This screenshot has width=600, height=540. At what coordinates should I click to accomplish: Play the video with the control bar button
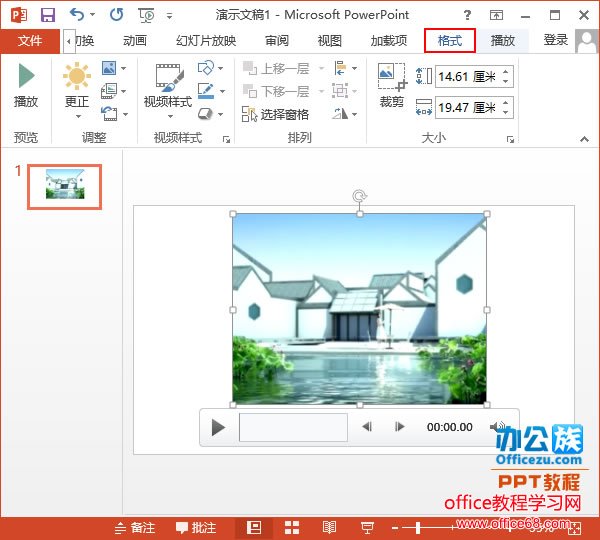point(218,427)
